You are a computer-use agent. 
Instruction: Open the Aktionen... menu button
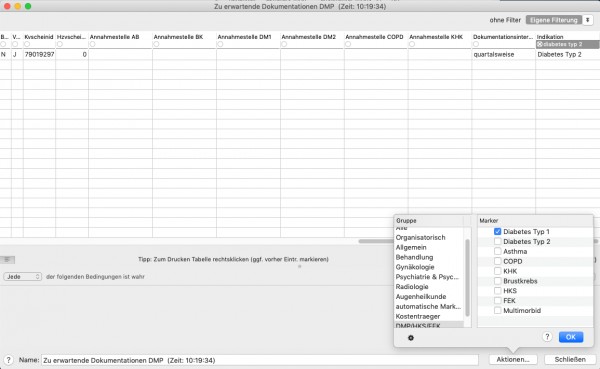coord(513,359)
